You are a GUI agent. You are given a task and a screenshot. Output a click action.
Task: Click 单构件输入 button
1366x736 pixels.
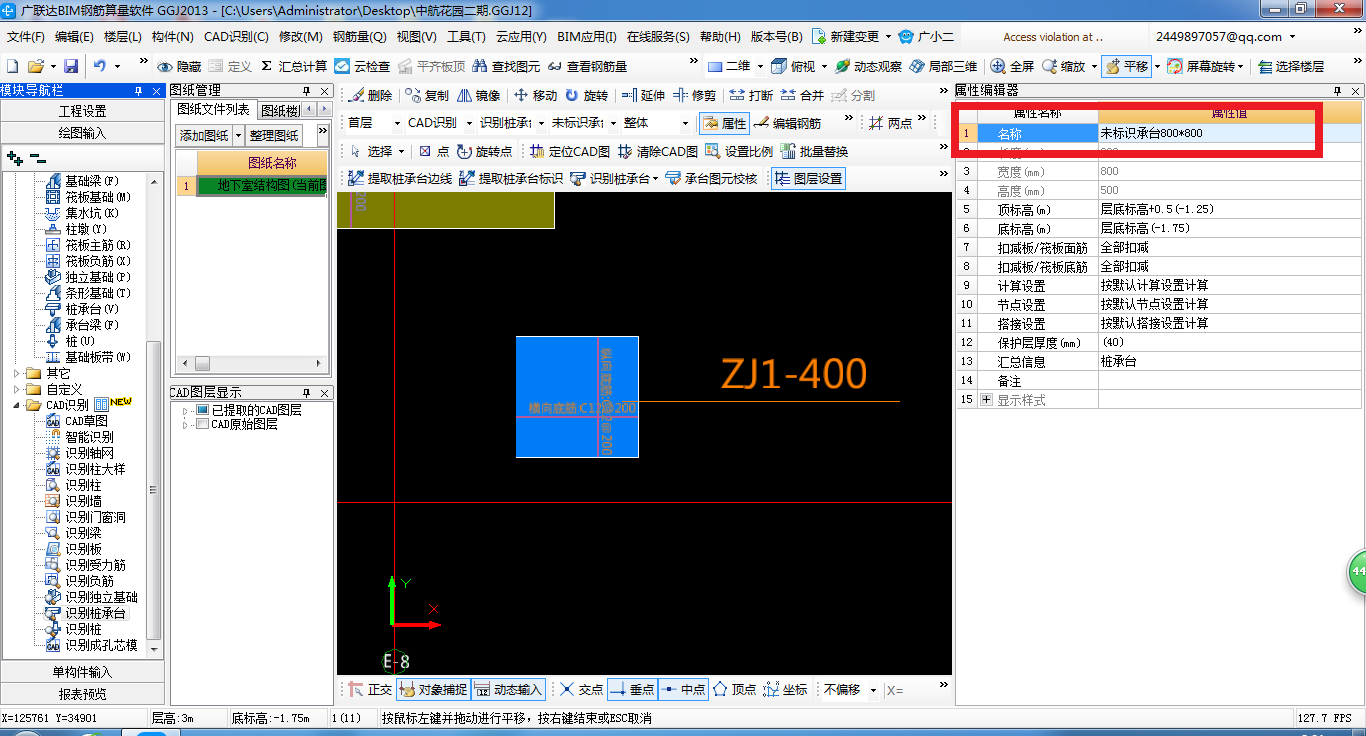coord(82,672)
